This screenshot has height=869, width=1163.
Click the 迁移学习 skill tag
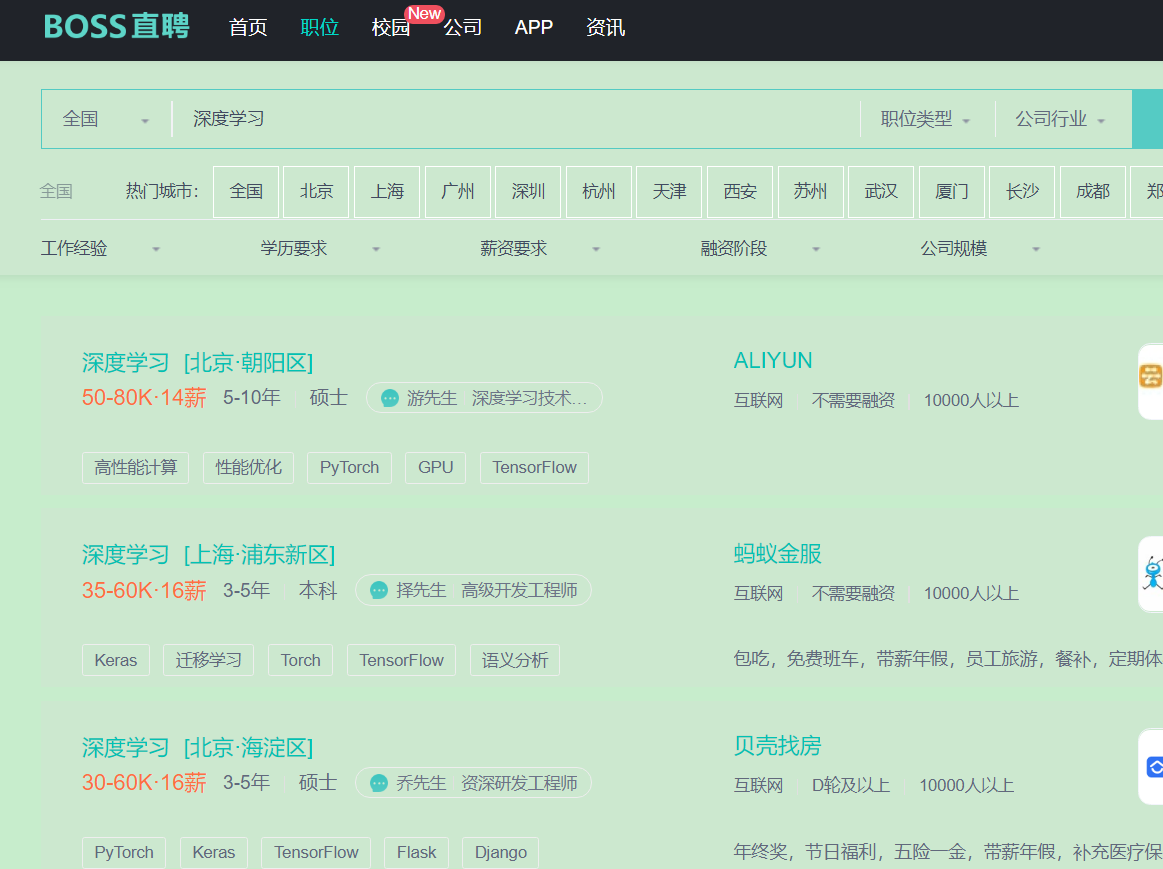tap(208, 660)
